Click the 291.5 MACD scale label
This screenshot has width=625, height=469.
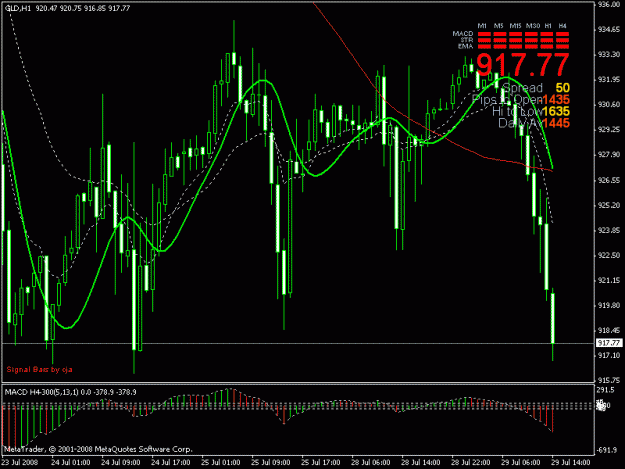605,390
